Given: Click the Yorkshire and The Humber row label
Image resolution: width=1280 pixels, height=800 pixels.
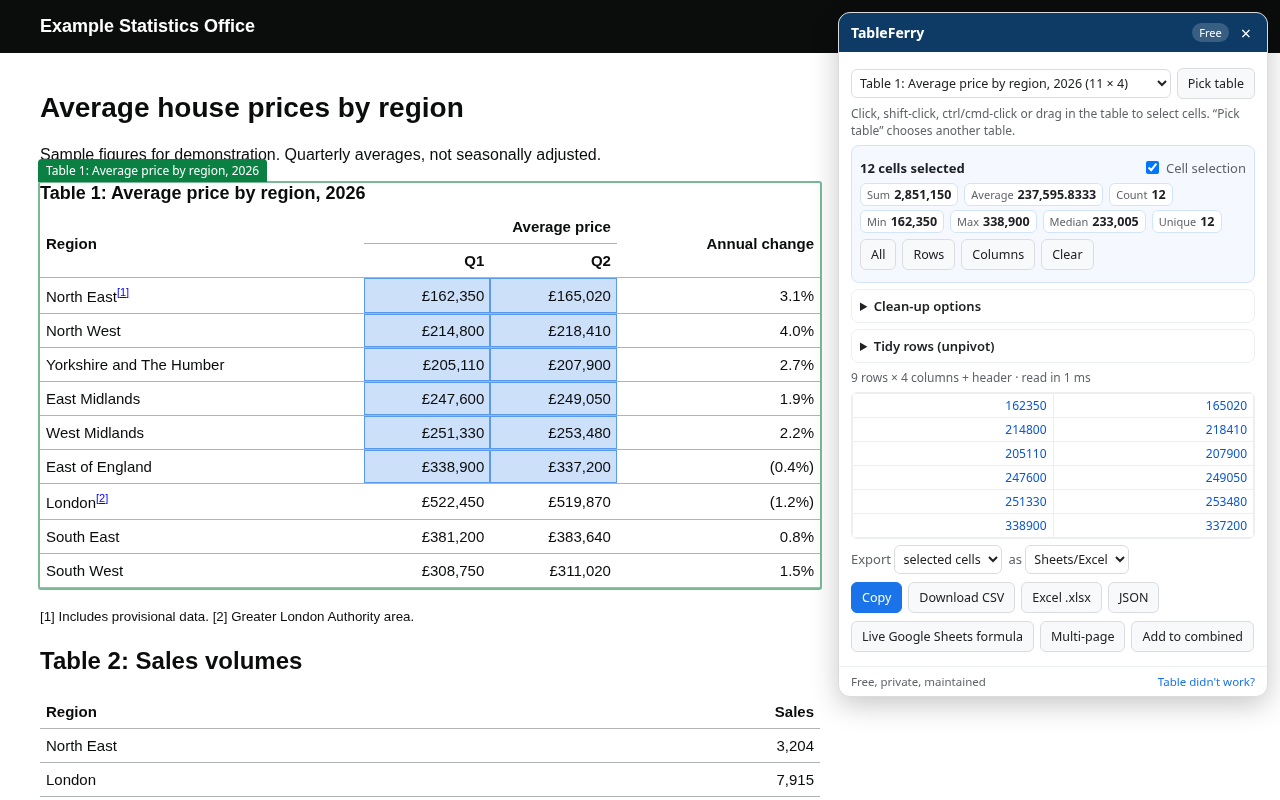Looking at the screenshot, I should pos(135,365).
